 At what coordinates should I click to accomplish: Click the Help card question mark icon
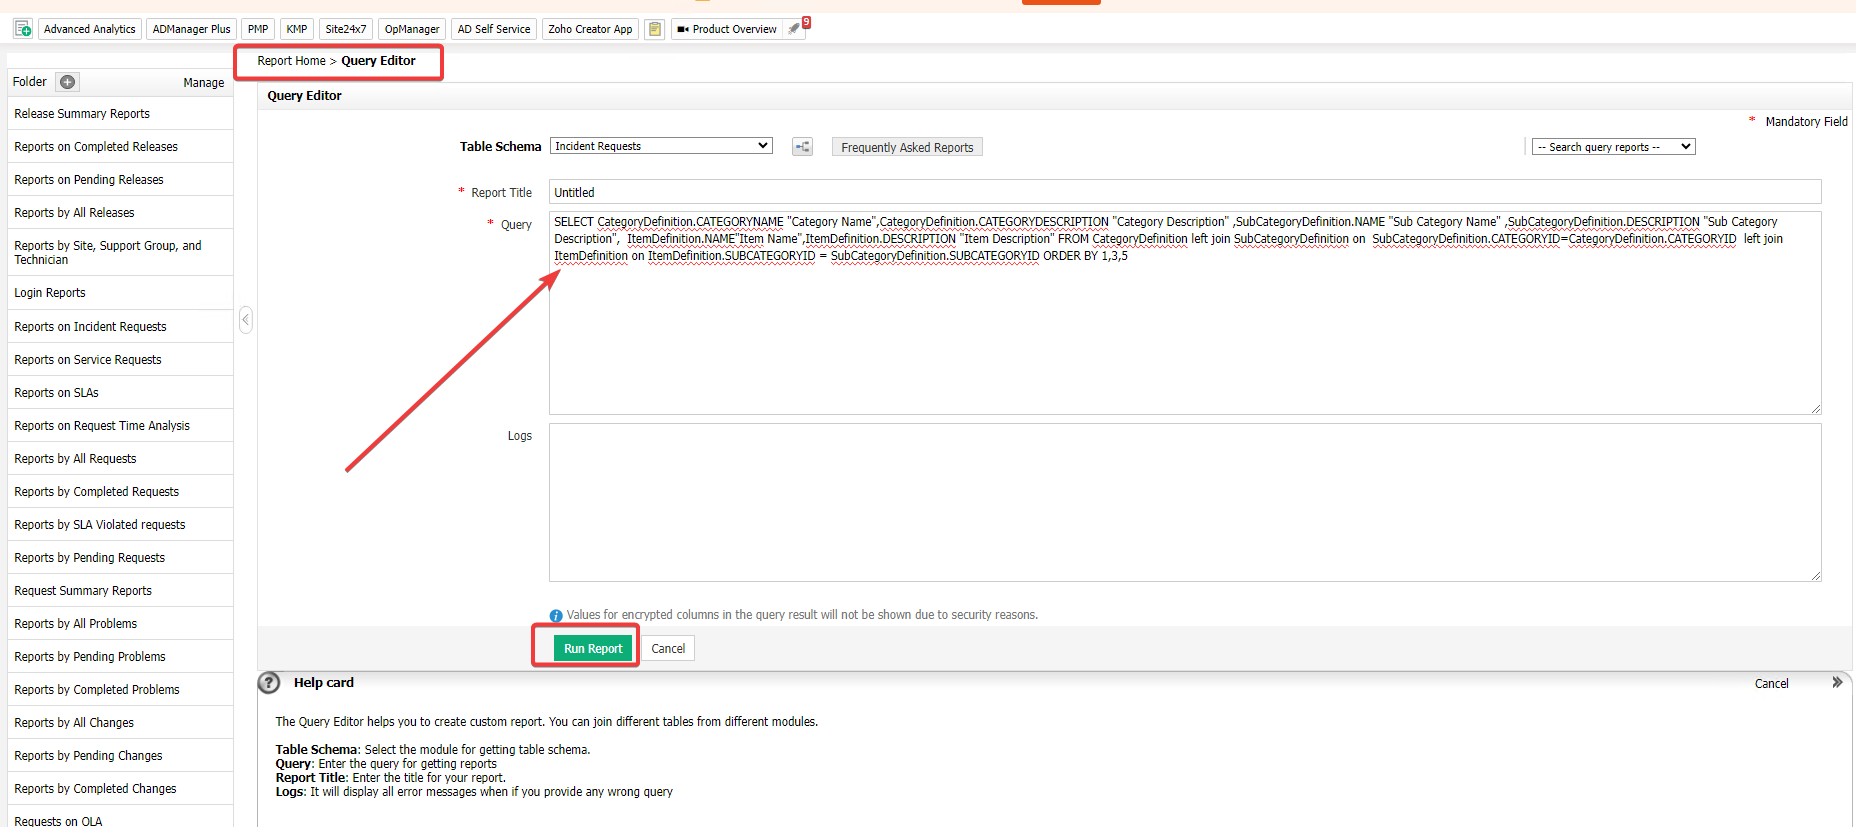click(269, 683)
